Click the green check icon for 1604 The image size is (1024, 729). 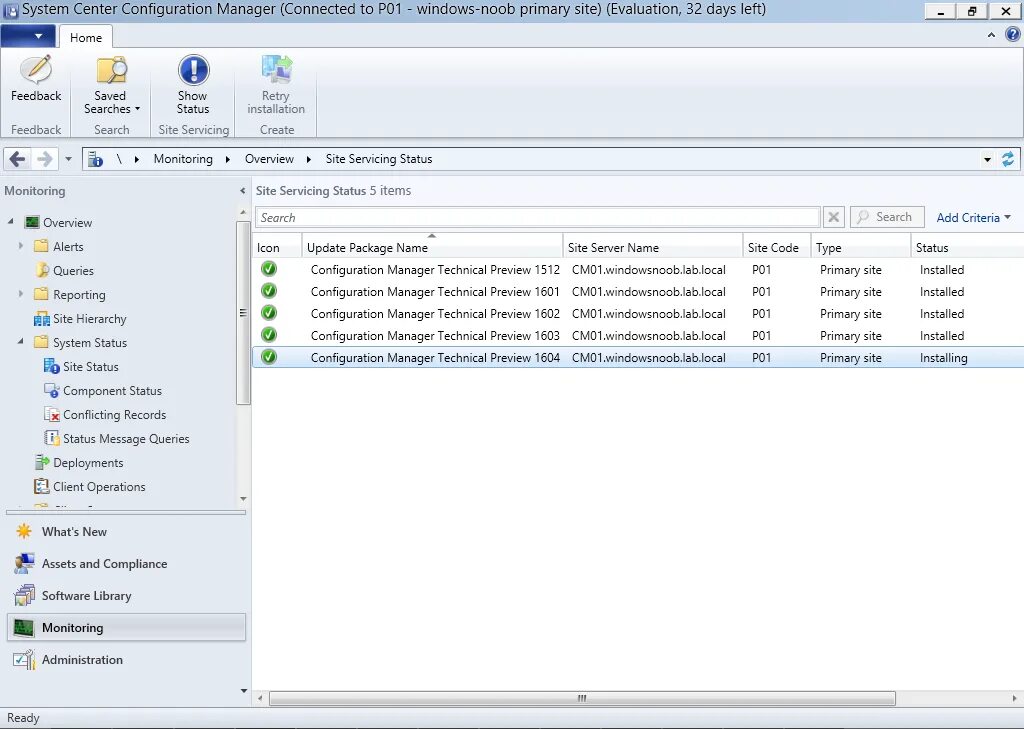tap(268, 357)
